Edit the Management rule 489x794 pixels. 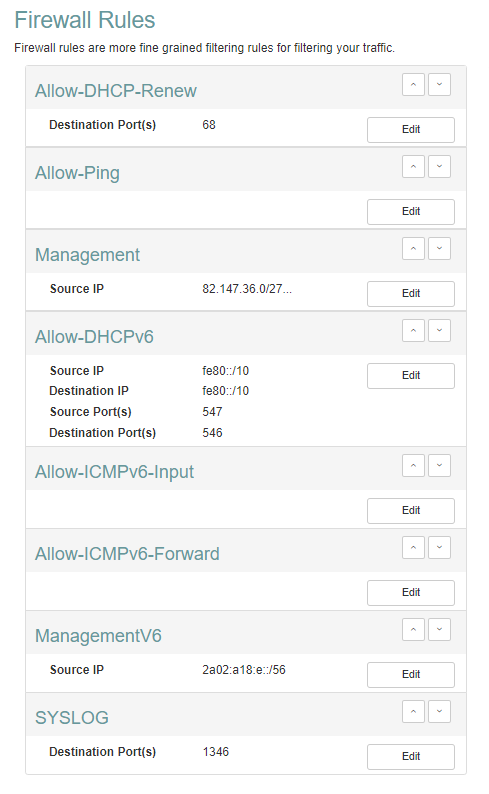coord(411,294)
